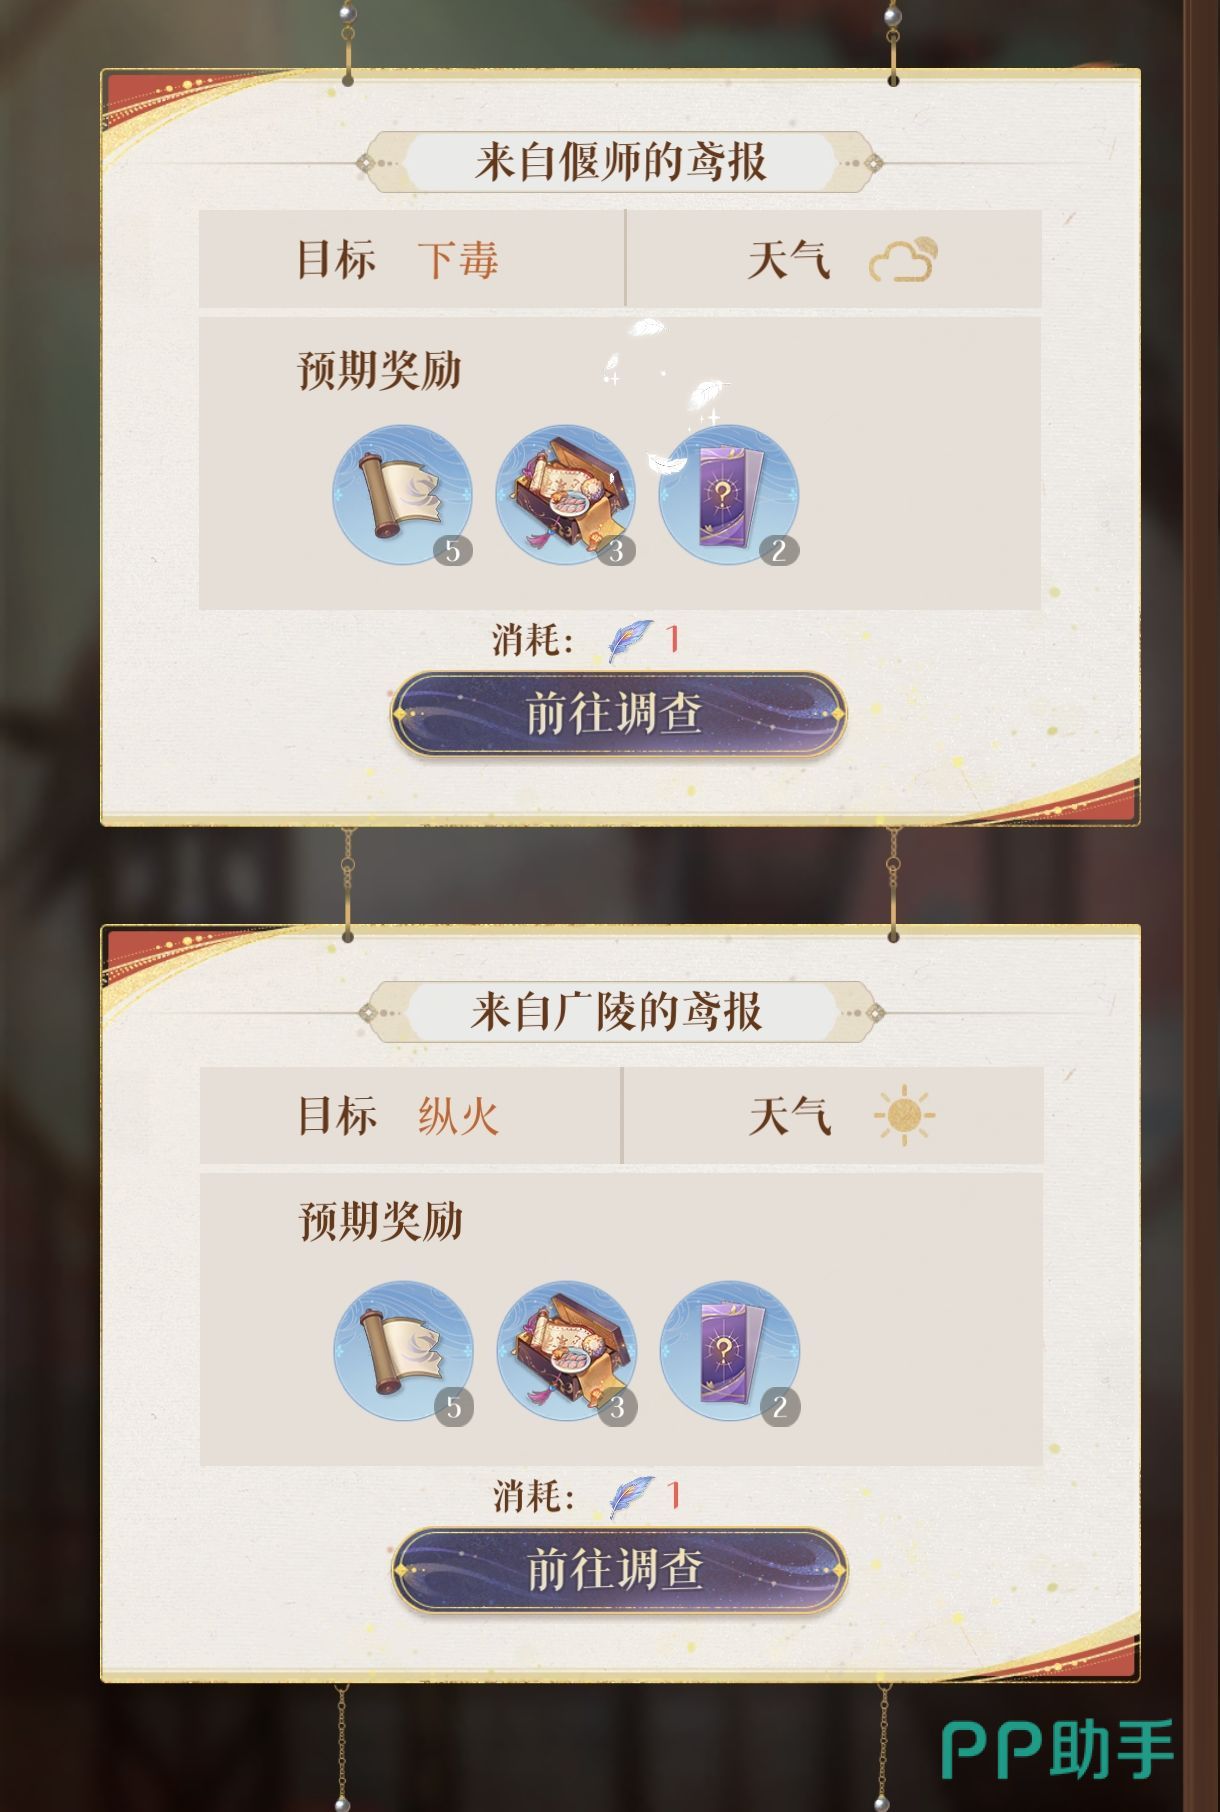The width and height of the screenshot is (1220, 1812).
Task: Click the 下毒 target label
Action: tap(458, 260)
